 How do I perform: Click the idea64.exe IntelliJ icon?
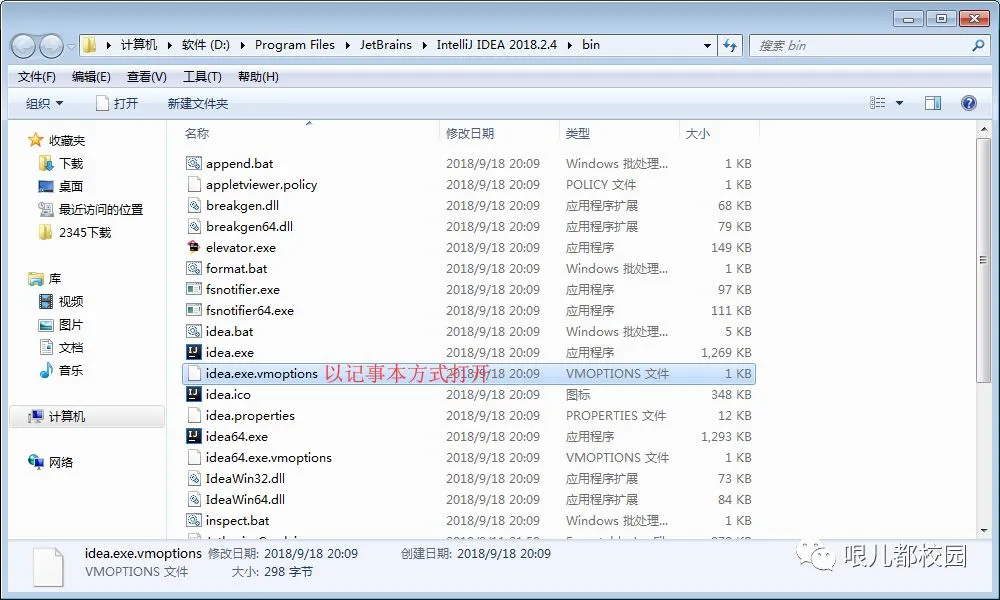(194, 436)
